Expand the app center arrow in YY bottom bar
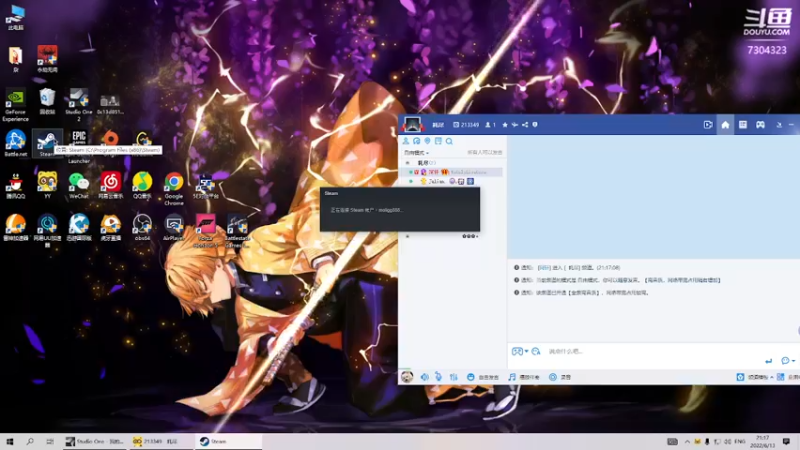The height and width of the screenshot is (450, 800). [x=771, y=377]
